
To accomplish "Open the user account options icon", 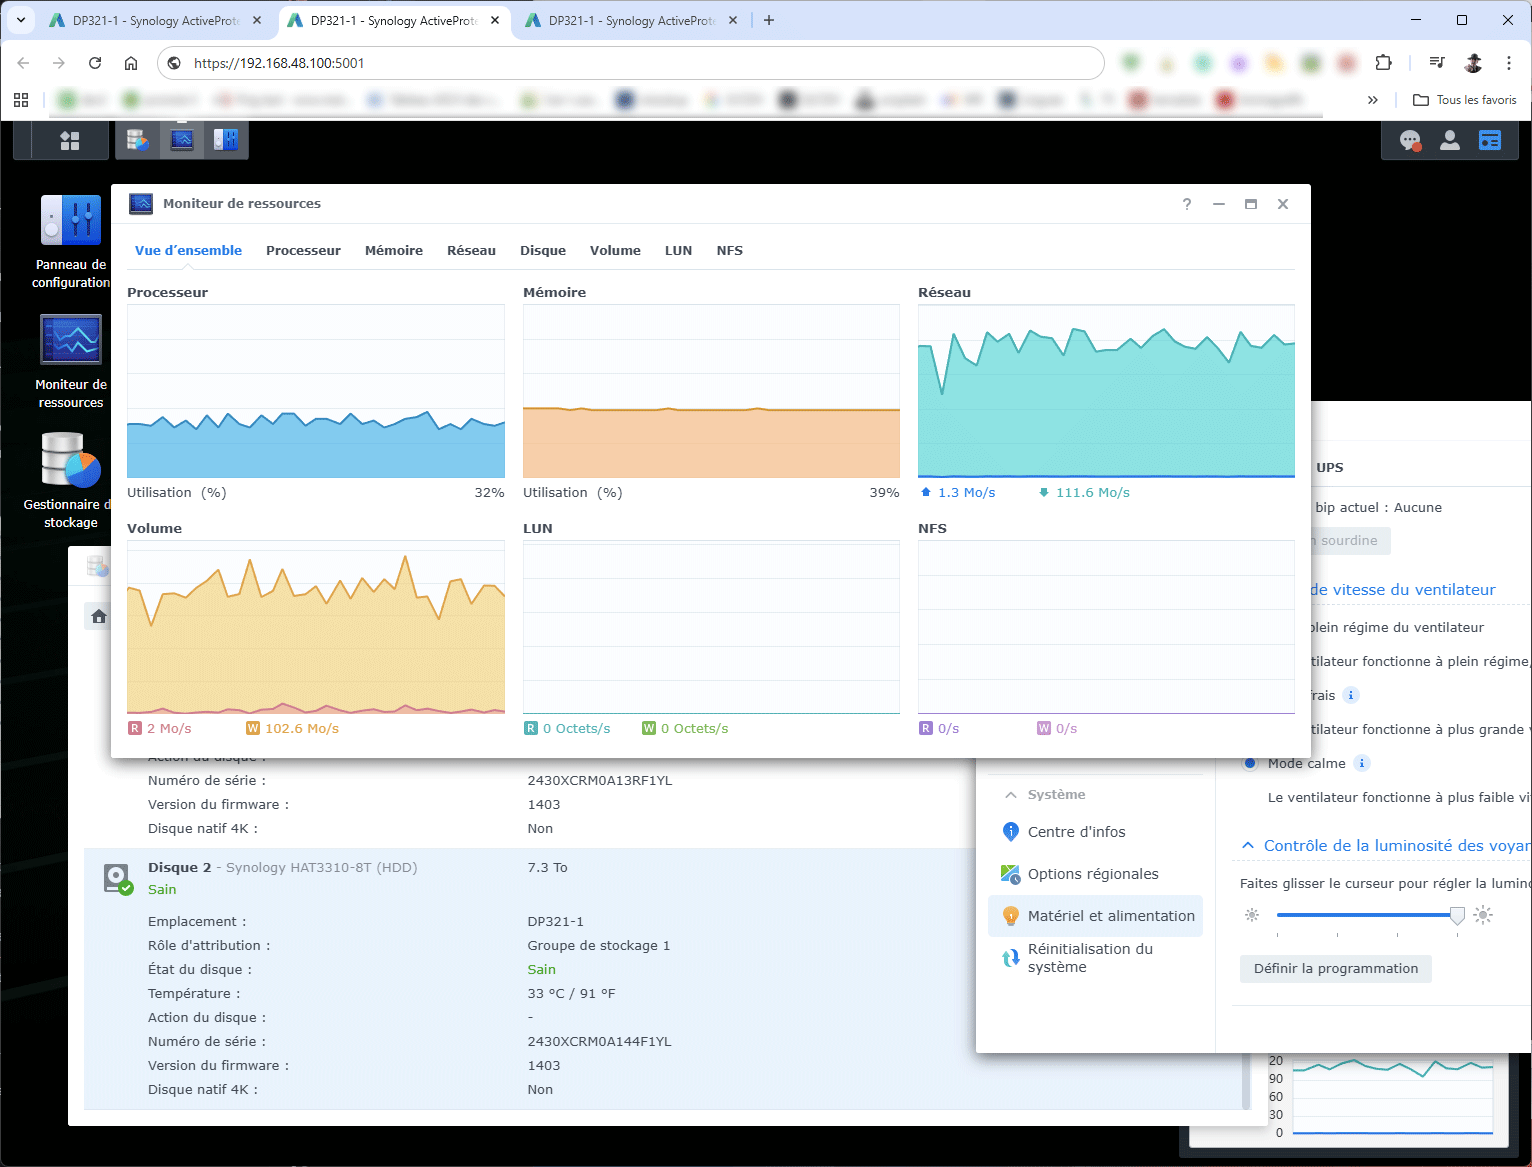I will tap(1449, 141).
